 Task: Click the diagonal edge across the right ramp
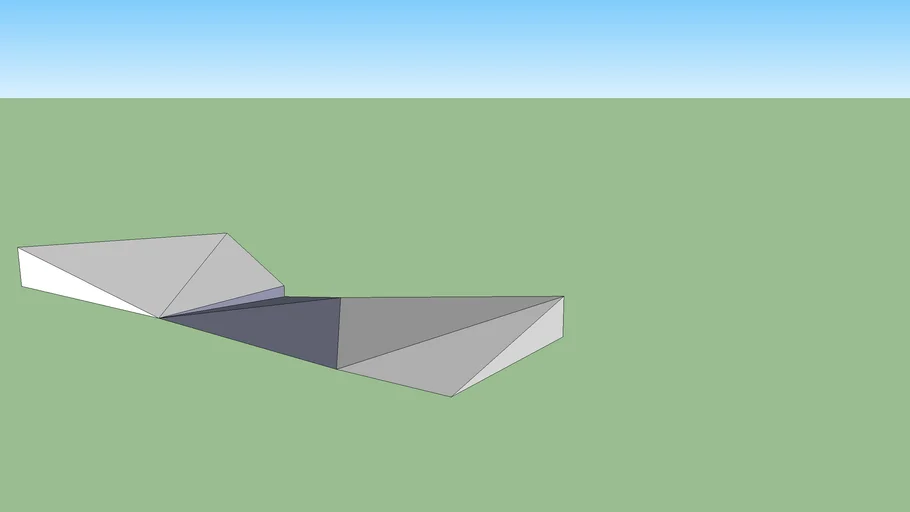(450, 333)
